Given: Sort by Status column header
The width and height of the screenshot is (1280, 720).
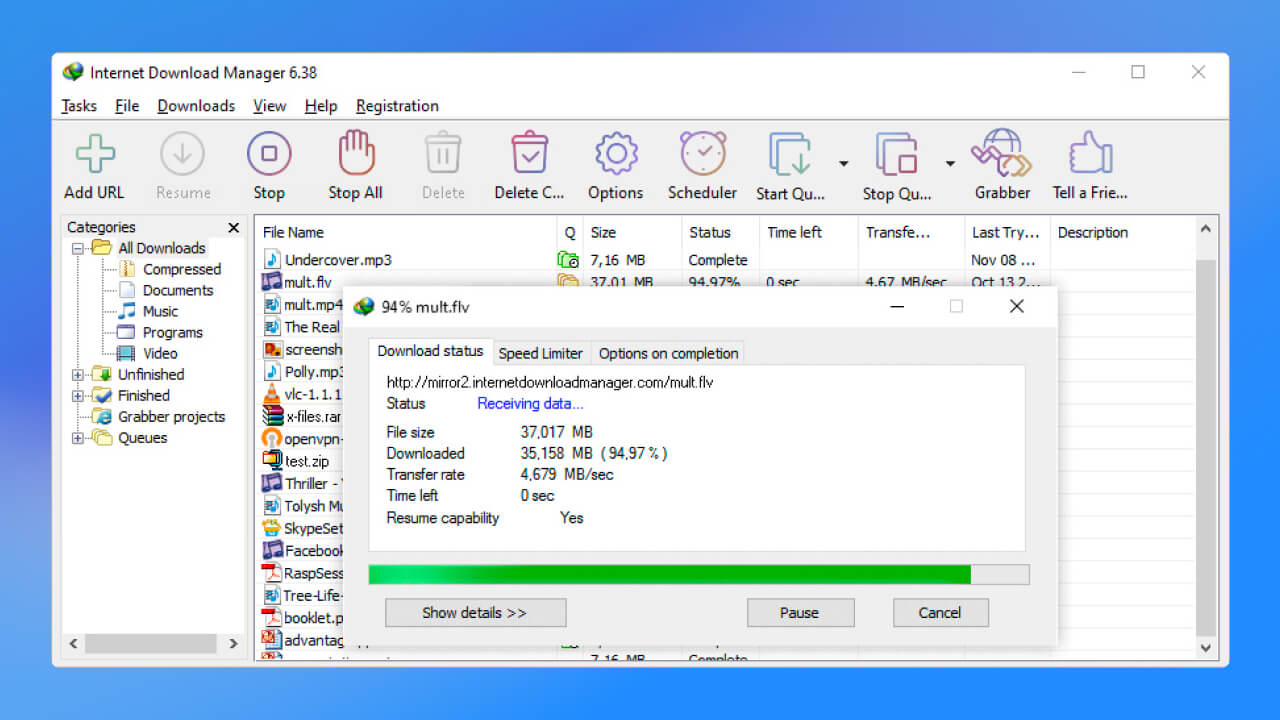Looking at the screenshot, I should [720, 232].
